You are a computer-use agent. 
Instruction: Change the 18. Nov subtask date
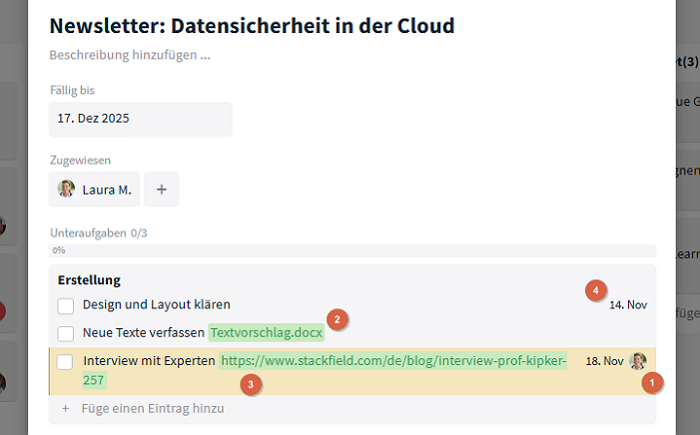point(604,361)
